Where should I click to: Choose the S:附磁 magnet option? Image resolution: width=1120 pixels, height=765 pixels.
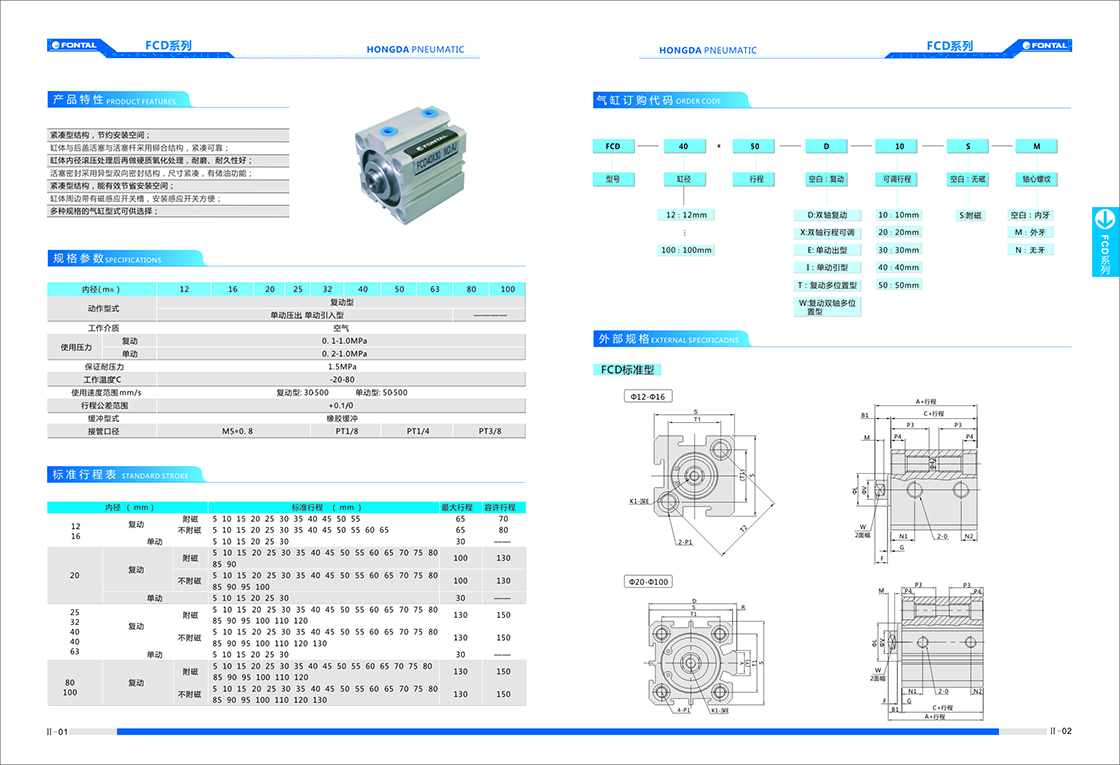[x=969, y=215]
